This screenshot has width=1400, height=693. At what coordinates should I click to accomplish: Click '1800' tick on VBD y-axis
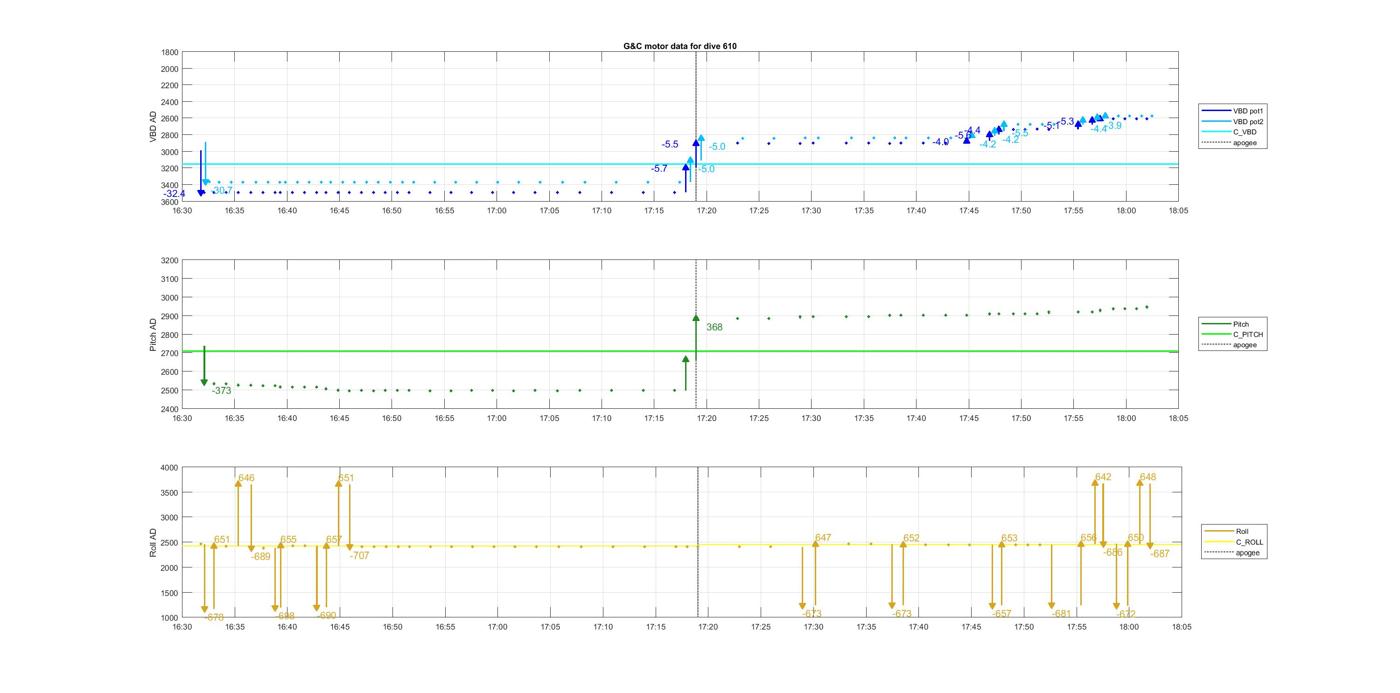coord(170,52)
